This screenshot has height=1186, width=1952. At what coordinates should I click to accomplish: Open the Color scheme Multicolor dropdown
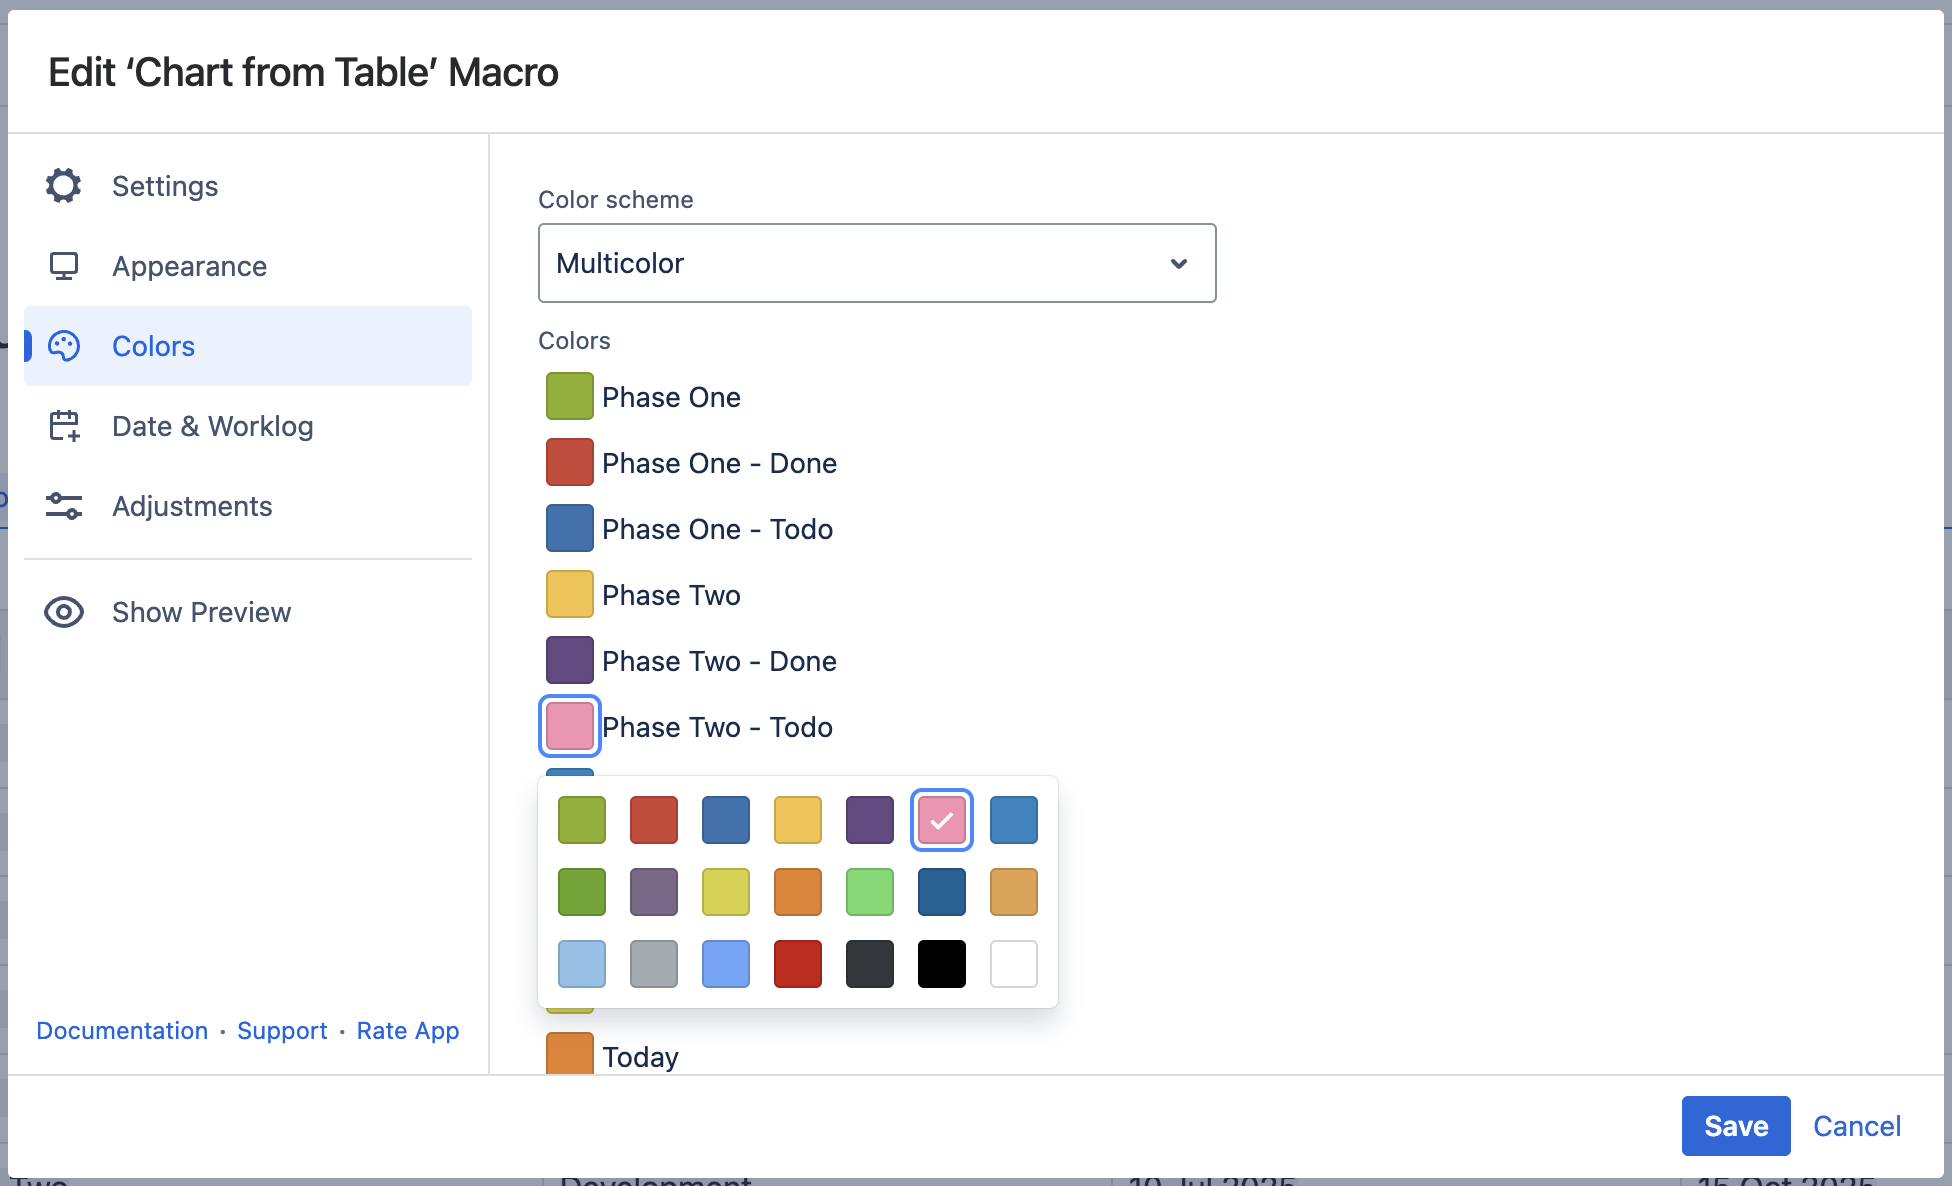click(860, 263)
